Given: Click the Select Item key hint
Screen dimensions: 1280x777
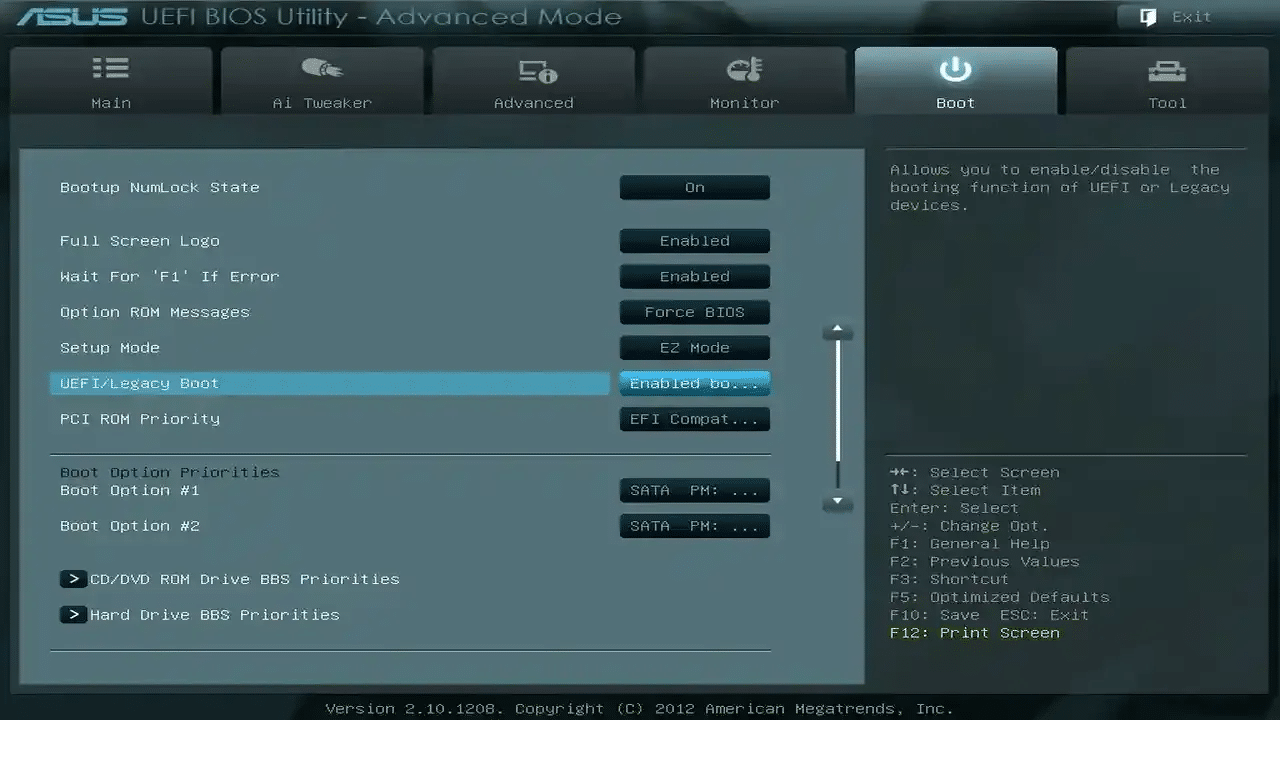Looking at the screenshot, I should point(965,490).
